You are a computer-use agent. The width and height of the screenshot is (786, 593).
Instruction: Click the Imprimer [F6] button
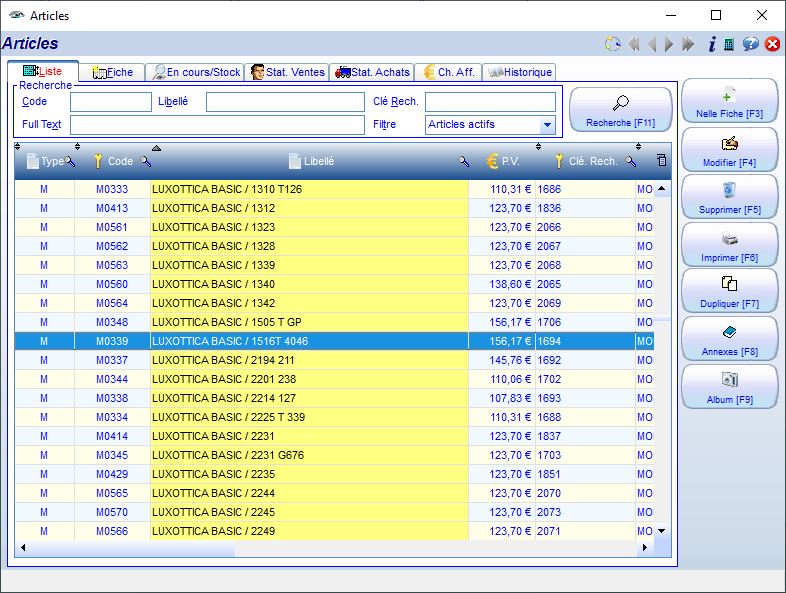[x=729, y=245]
